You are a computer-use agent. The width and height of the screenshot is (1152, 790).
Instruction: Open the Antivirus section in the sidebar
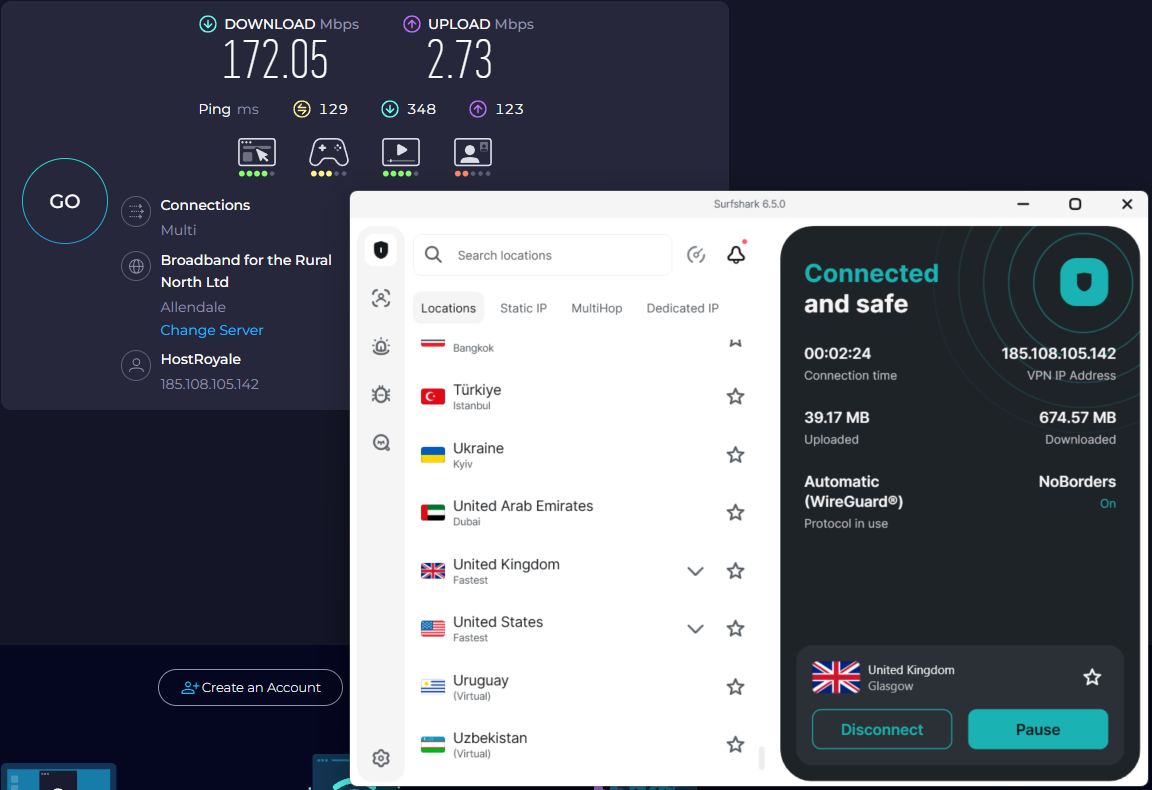(x=381, y=394)
